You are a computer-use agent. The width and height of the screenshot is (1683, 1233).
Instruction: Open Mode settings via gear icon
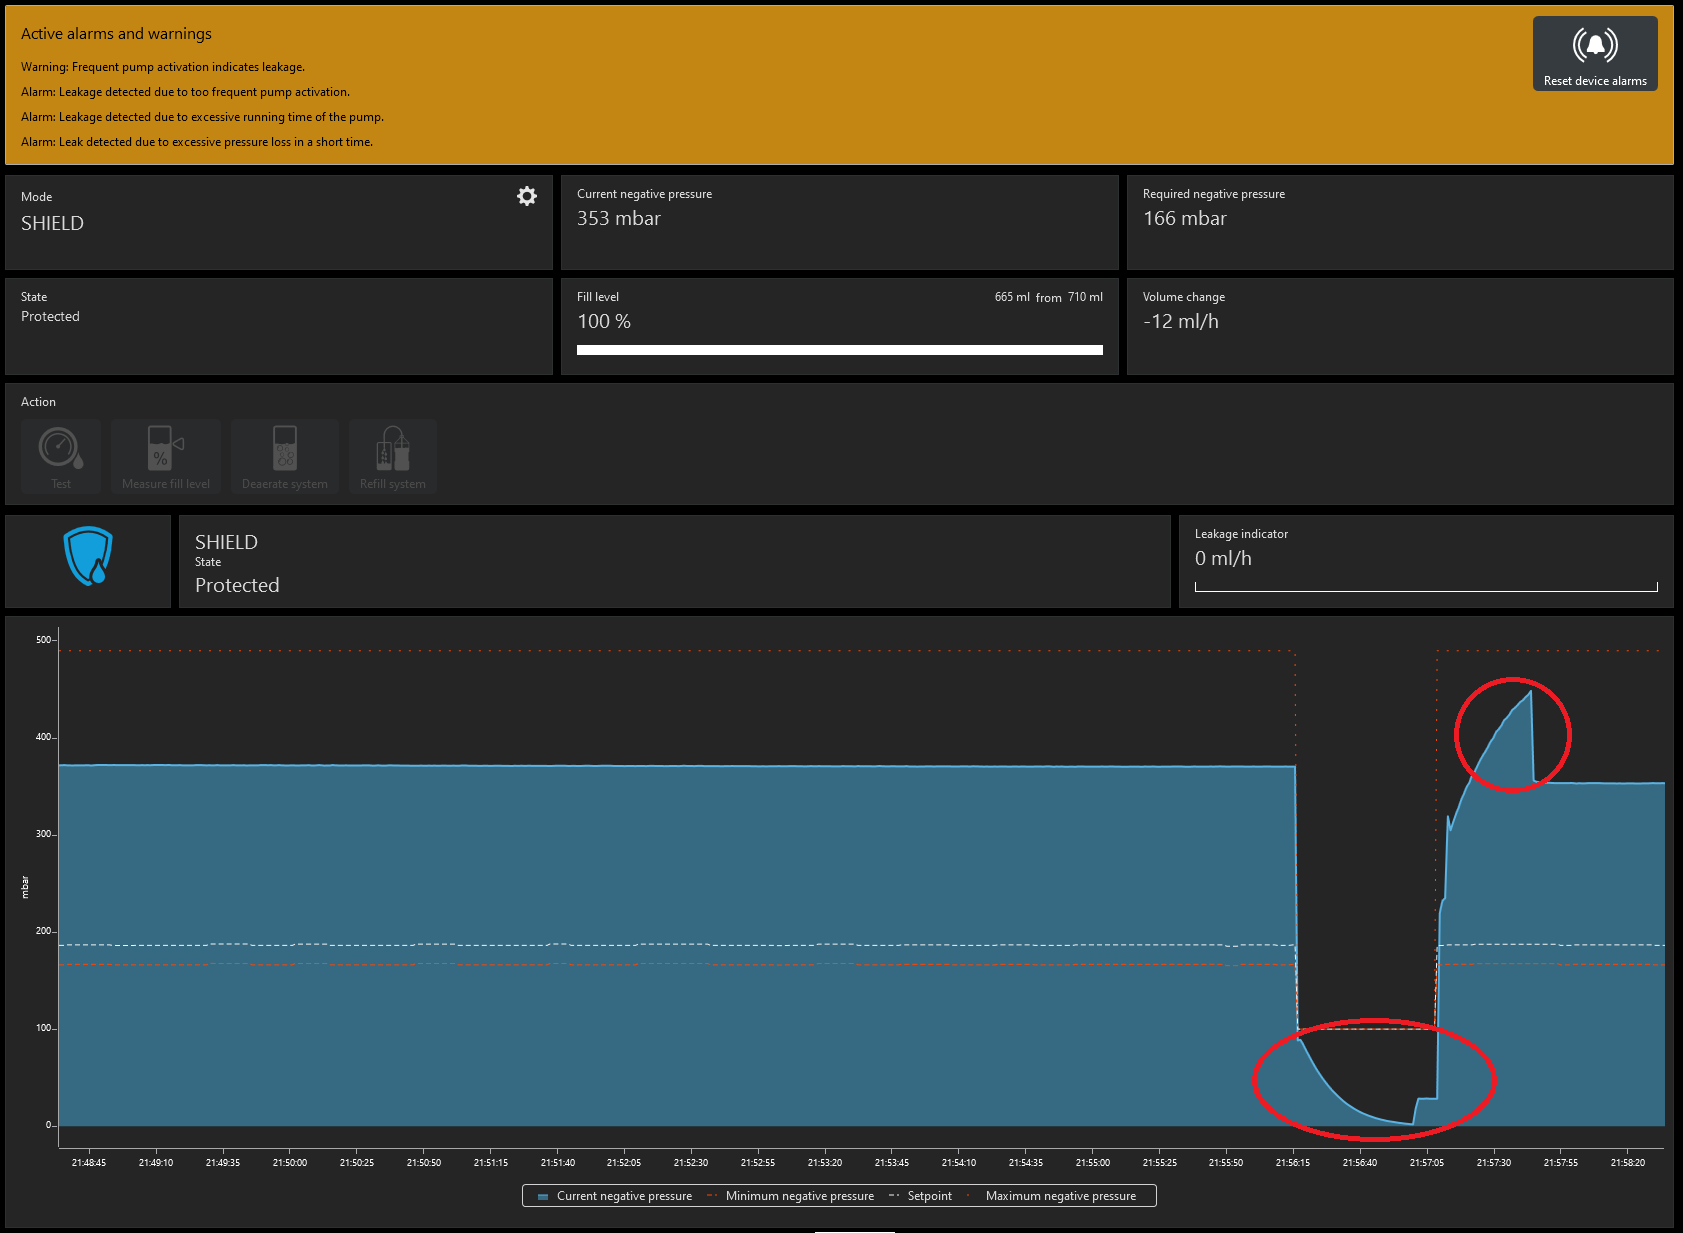pos(526,196)
